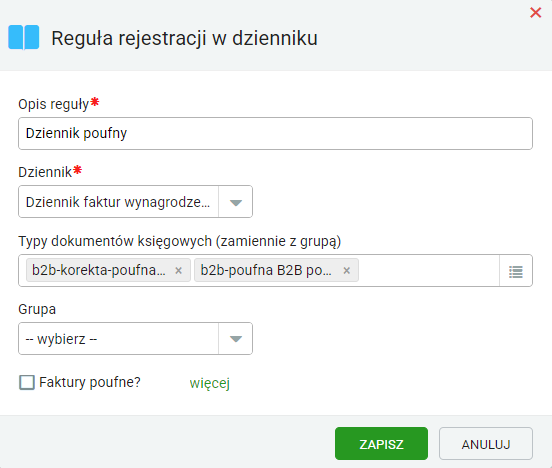
Task: Select the Dziennik faktur wynagrodze combo box text
Action: [x=118, y=202]
